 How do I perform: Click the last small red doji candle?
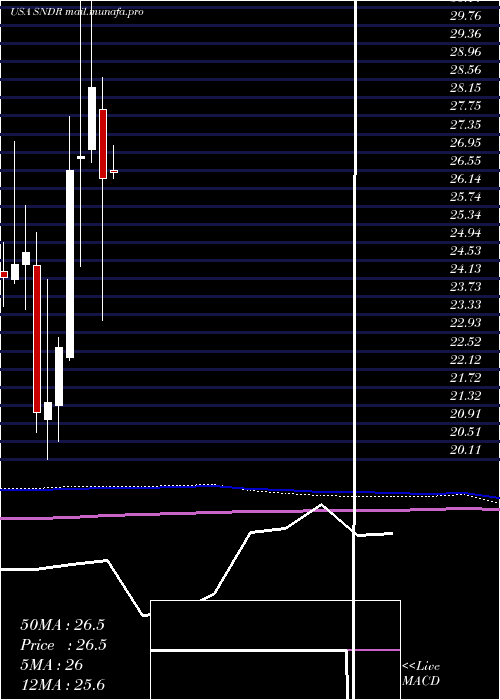click(x=114, y=171)
